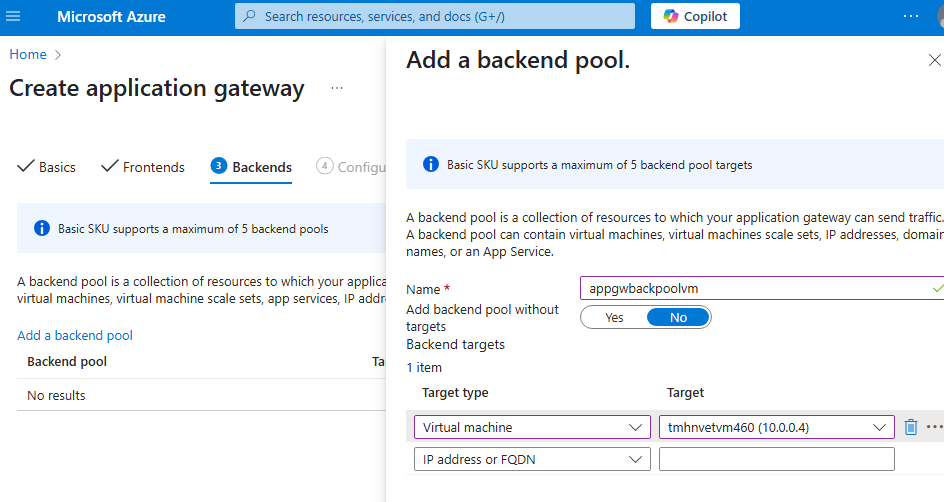Select No for backend pool without targets
This screenshot has height=502, width=944.
click(x=678, y=317)
